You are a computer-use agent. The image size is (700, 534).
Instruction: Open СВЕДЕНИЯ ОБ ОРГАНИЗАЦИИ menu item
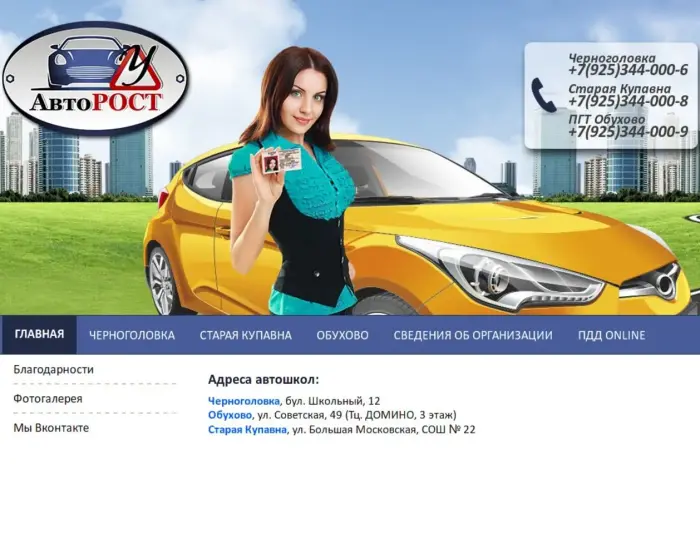473,335
